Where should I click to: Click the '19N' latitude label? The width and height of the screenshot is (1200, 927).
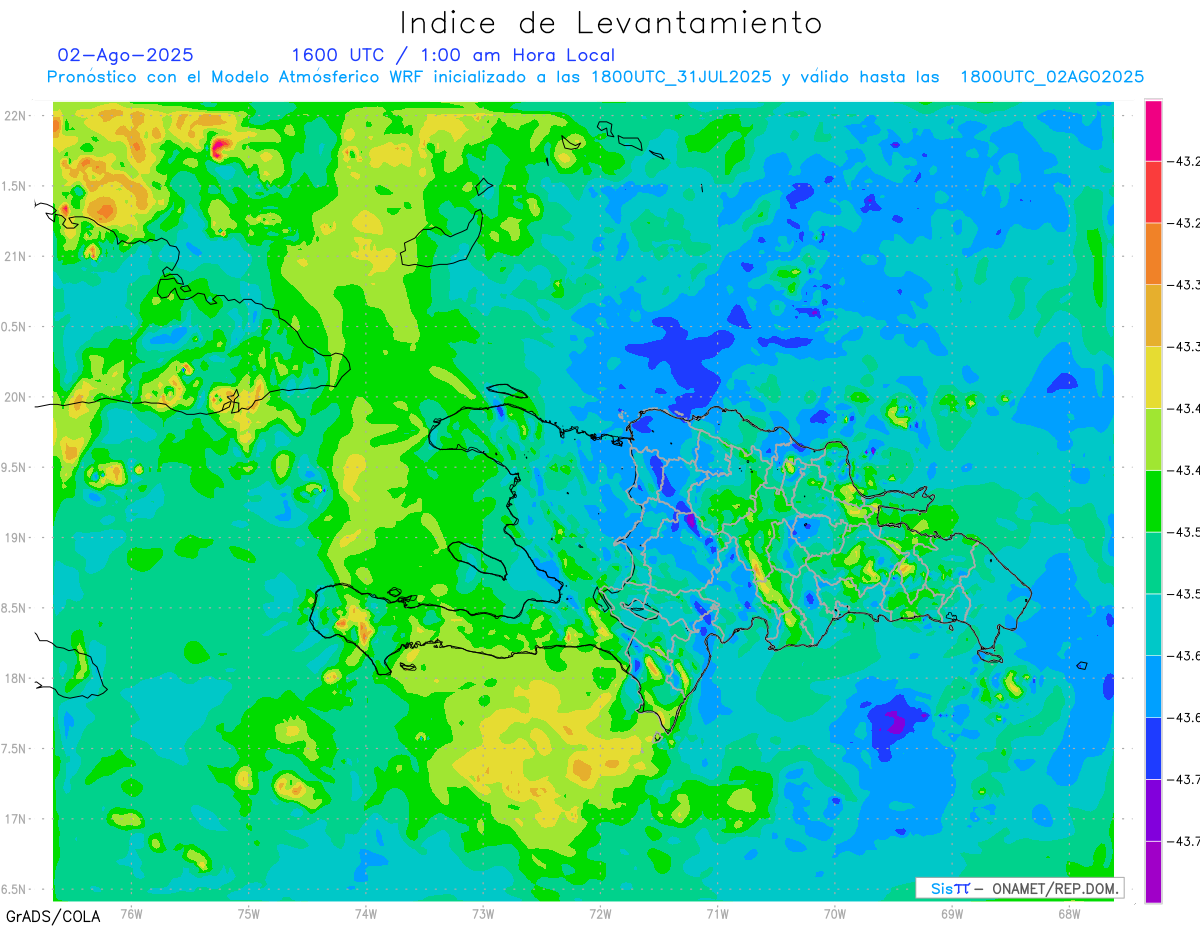click(16, 537)
